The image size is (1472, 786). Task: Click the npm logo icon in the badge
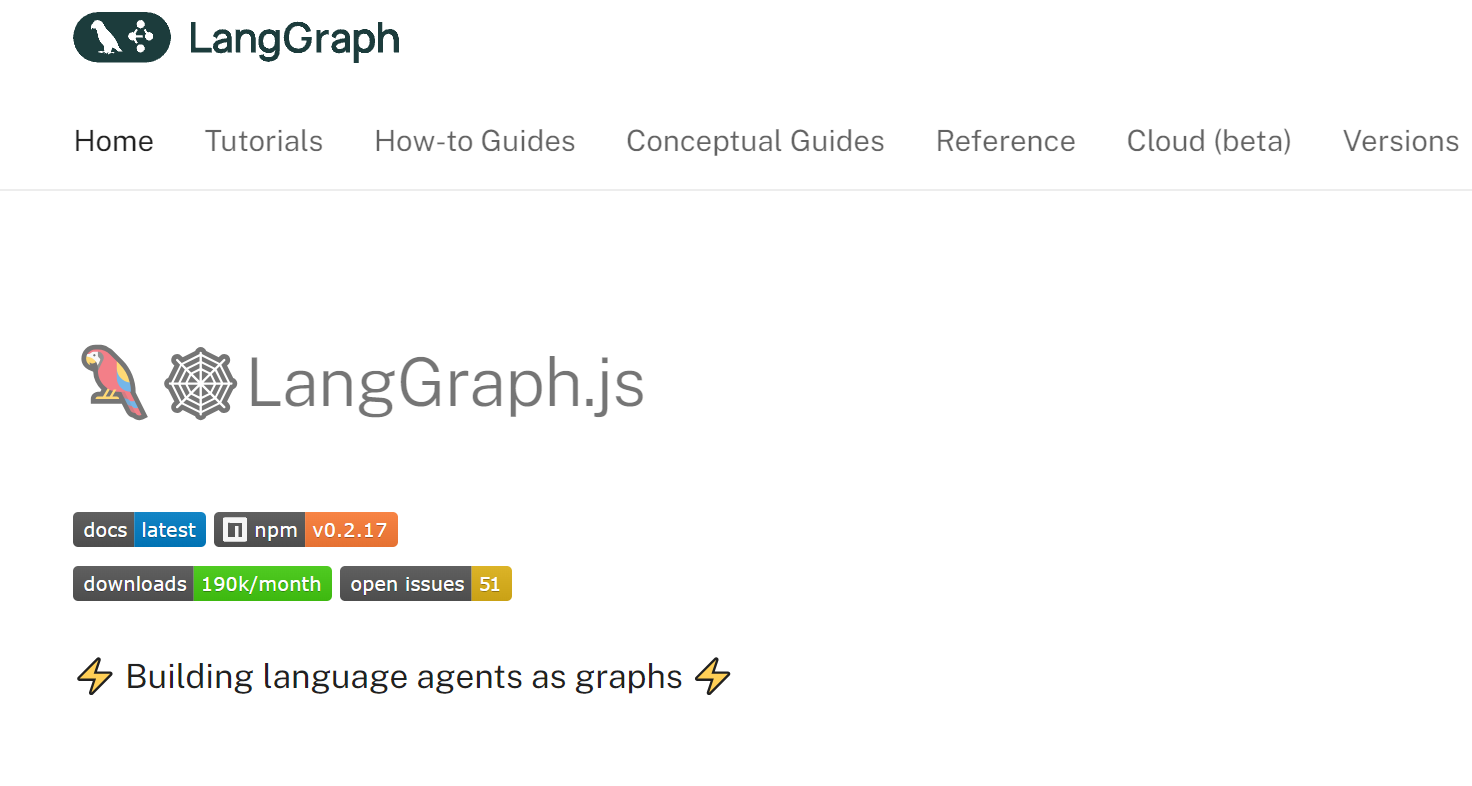[234, 530]
